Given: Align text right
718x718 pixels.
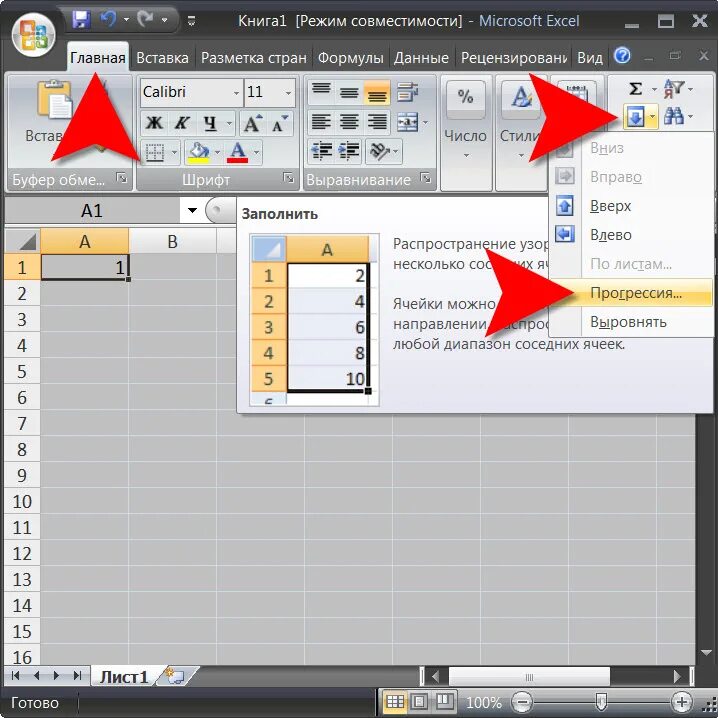Looking at the screenshot, I should click(377, 122).
